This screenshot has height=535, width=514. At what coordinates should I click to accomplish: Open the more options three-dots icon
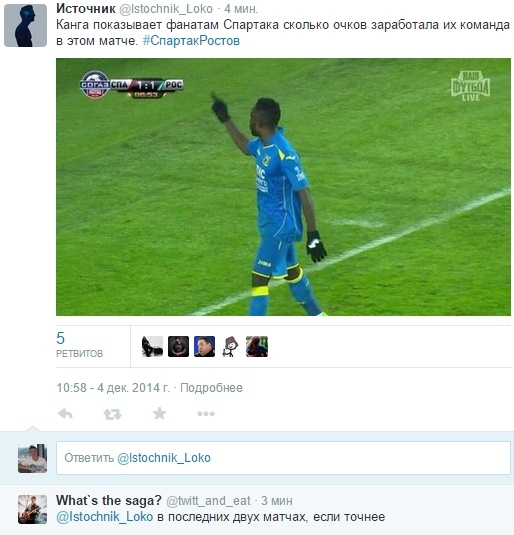(x=206, y=414)
